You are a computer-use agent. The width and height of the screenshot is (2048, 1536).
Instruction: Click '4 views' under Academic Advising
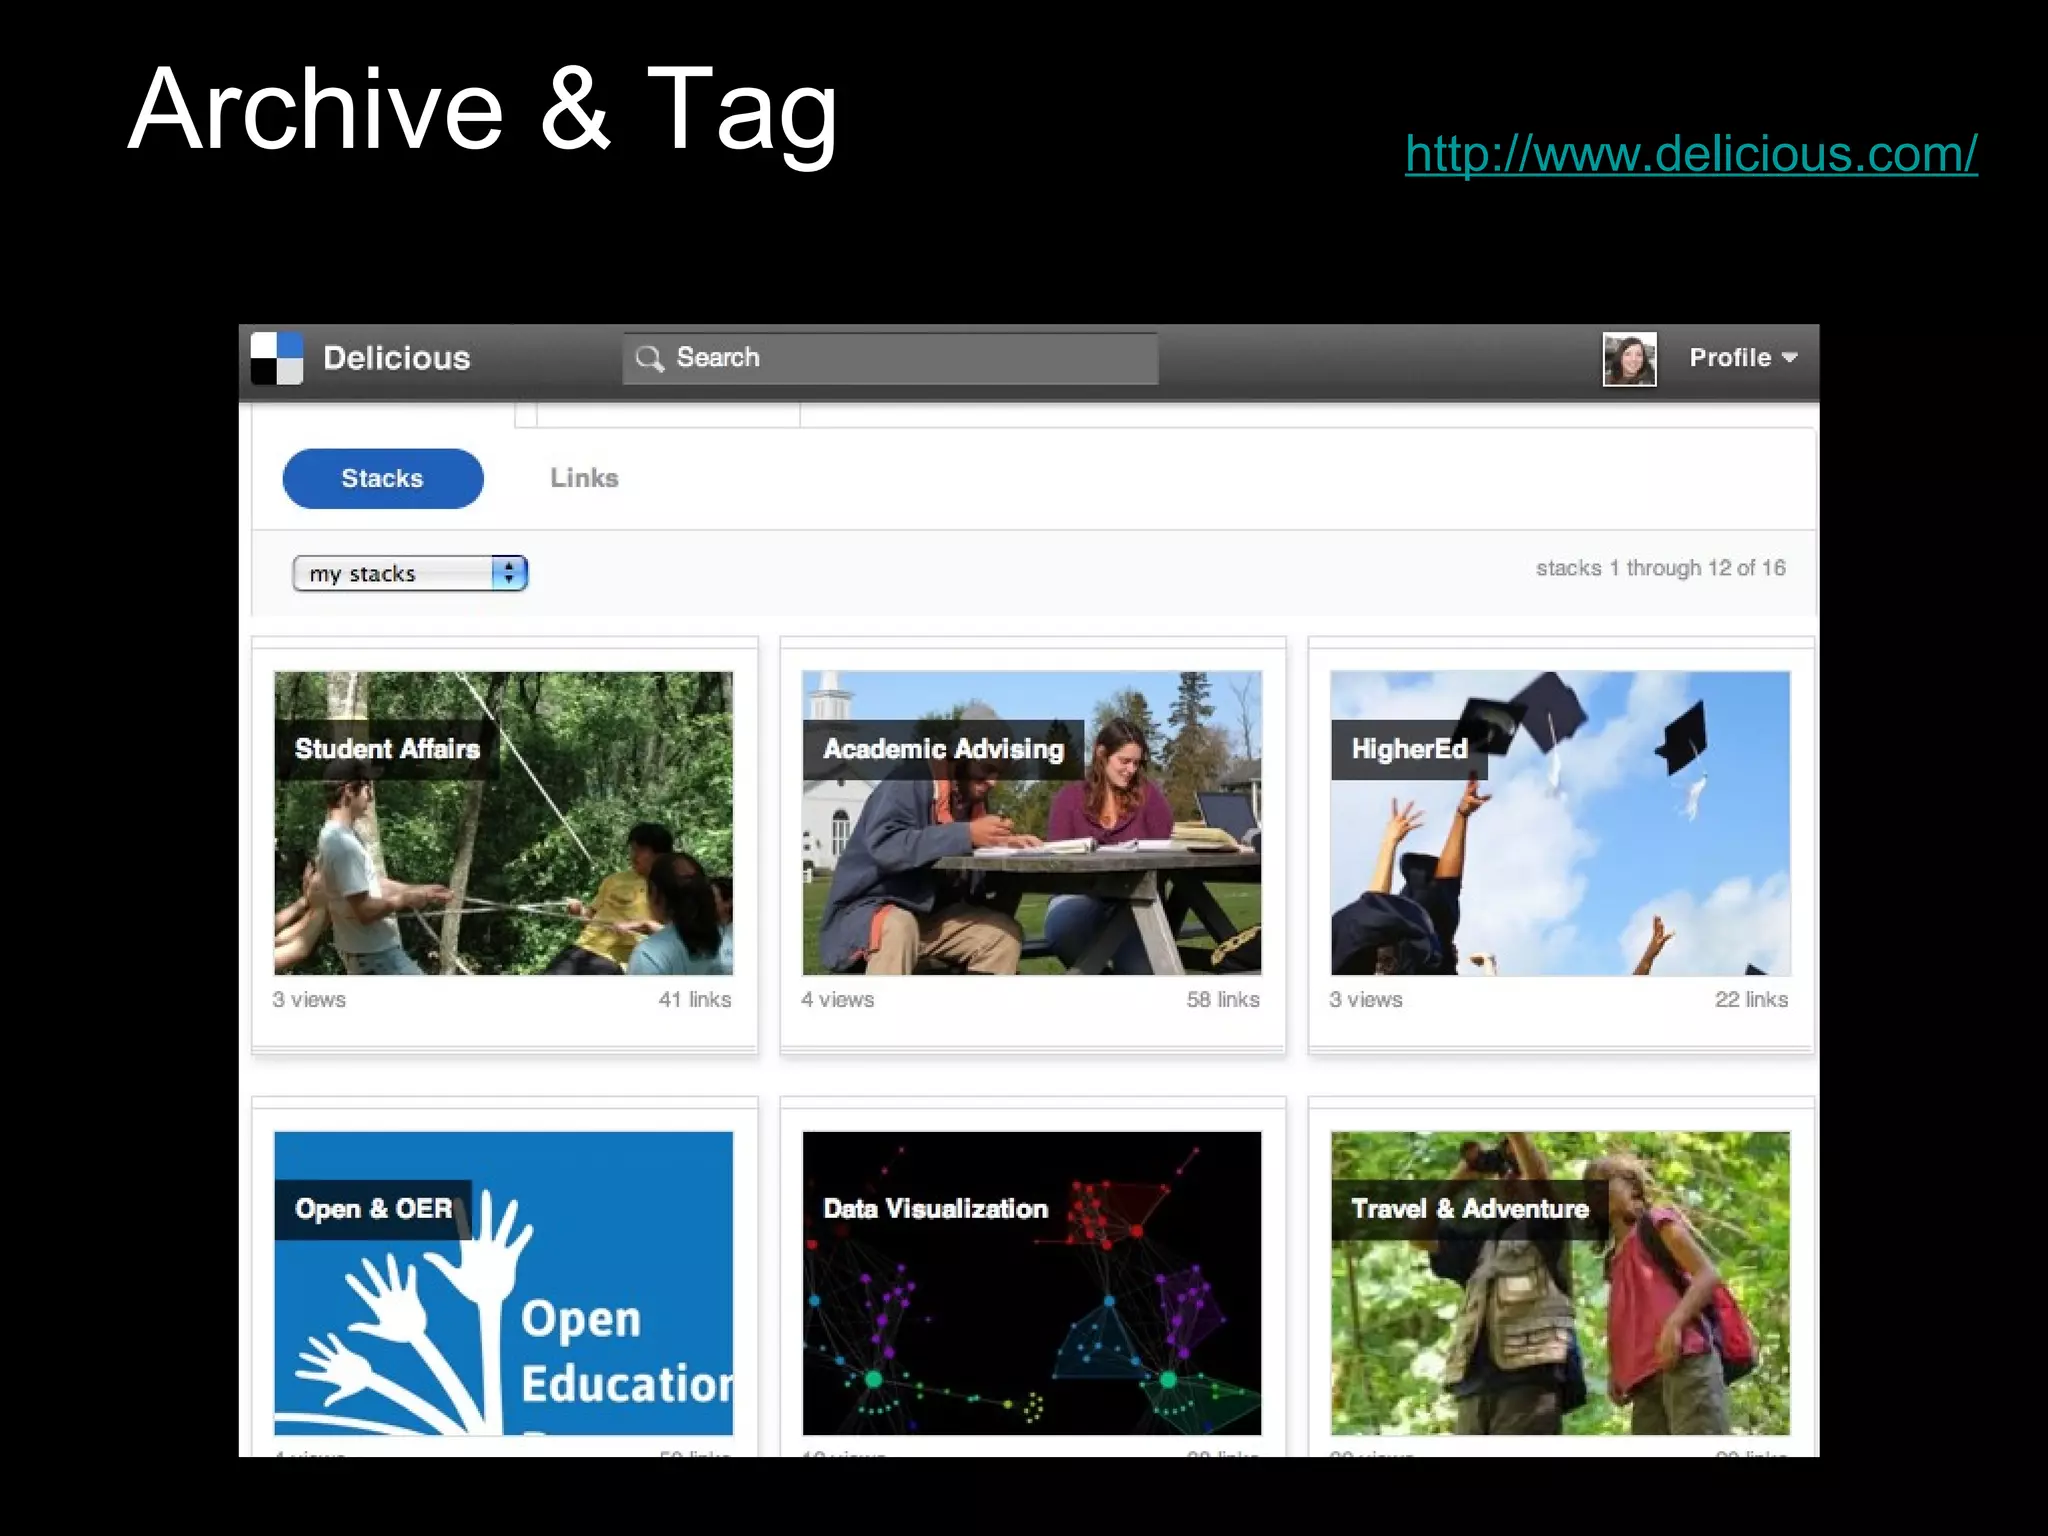pos(837,999)
